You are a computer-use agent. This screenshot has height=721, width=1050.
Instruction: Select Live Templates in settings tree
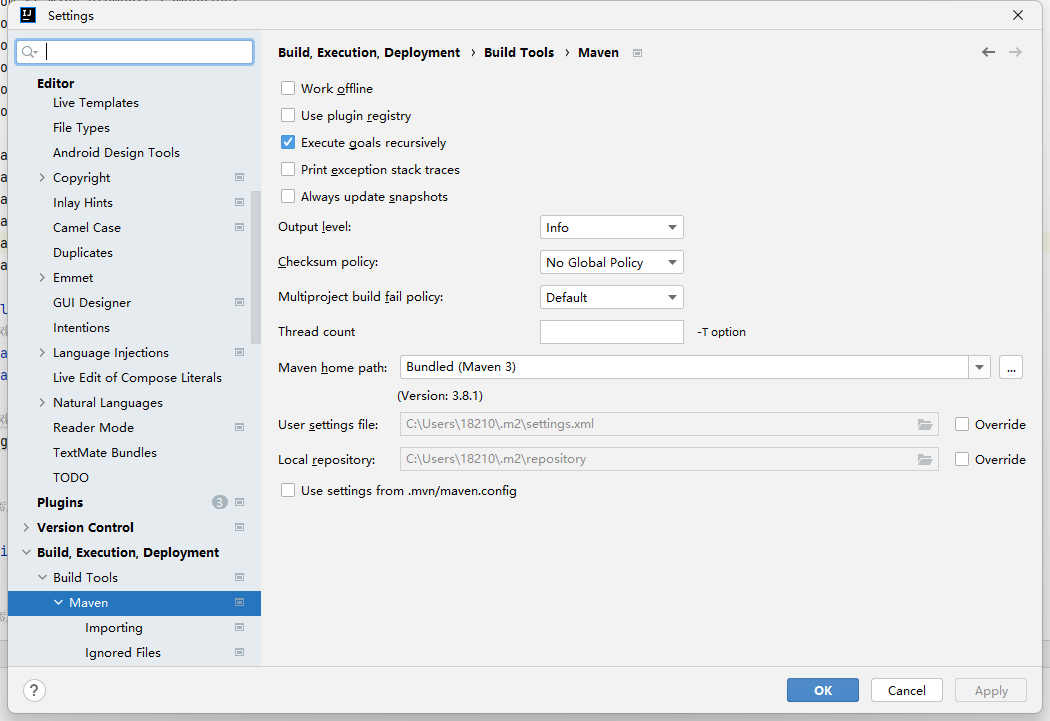(x=96, y=102)
